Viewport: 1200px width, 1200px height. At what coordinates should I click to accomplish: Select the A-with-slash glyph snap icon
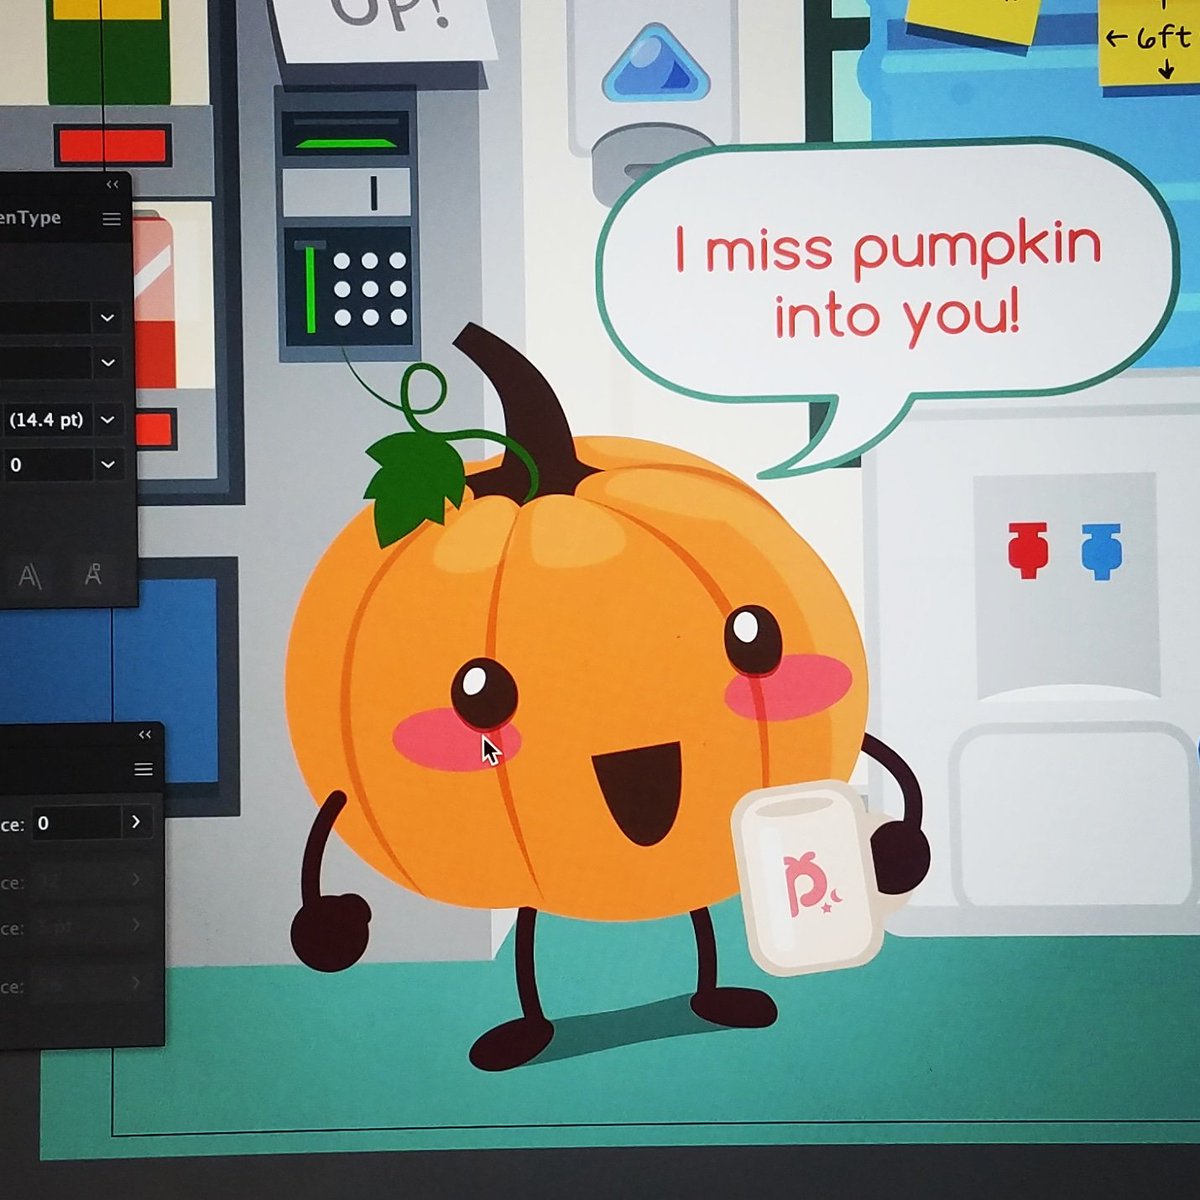pos(30,576)
